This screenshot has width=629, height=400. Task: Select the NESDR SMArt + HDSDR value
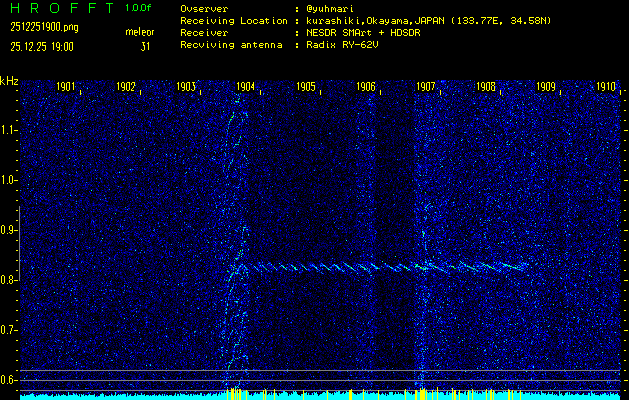pos(363,33)
